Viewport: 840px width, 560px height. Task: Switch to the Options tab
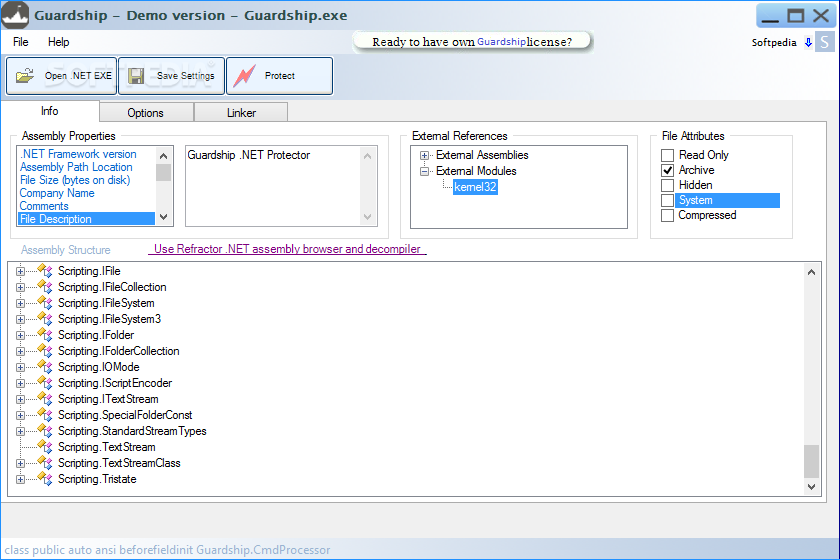(146, 113)
